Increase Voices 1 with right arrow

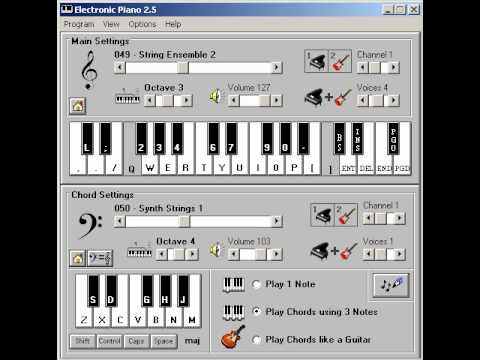coord(400,254)
